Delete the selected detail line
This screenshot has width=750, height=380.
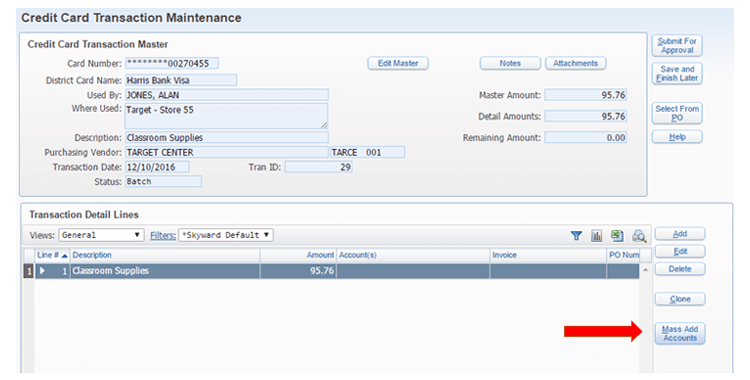point(680,269)
